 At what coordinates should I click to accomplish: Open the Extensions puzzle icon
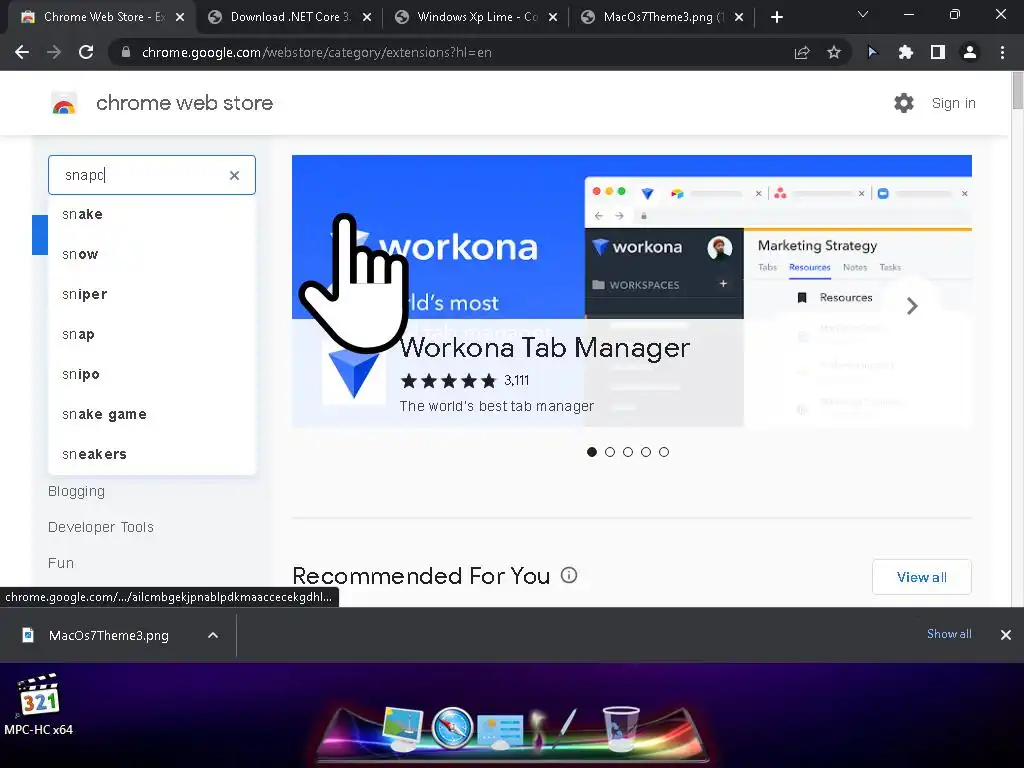pyautogui.click(x=905, y=52)
